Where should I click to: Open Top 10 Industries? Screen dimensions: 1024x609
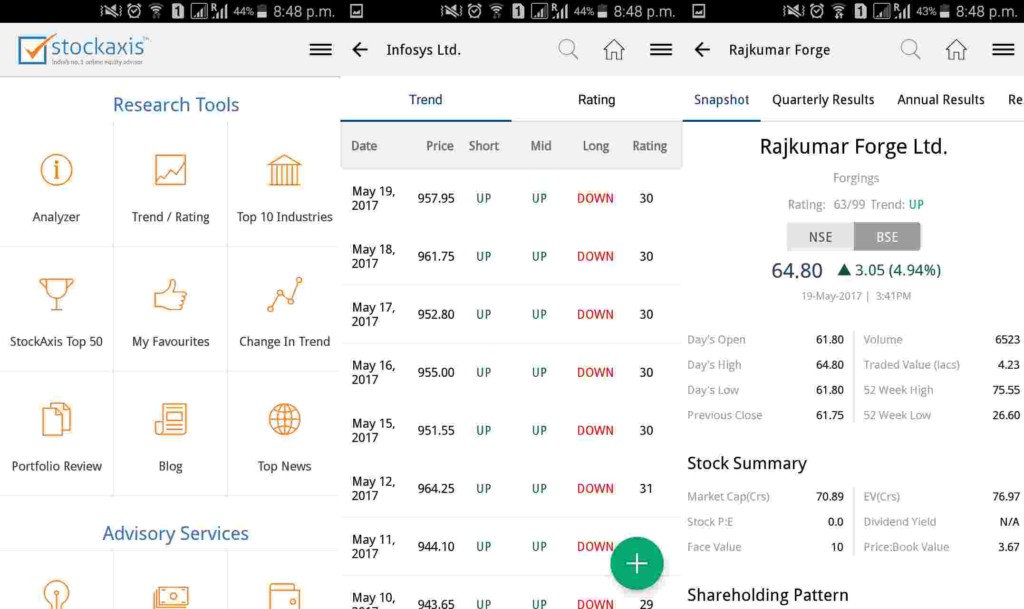tap(284, 185)
